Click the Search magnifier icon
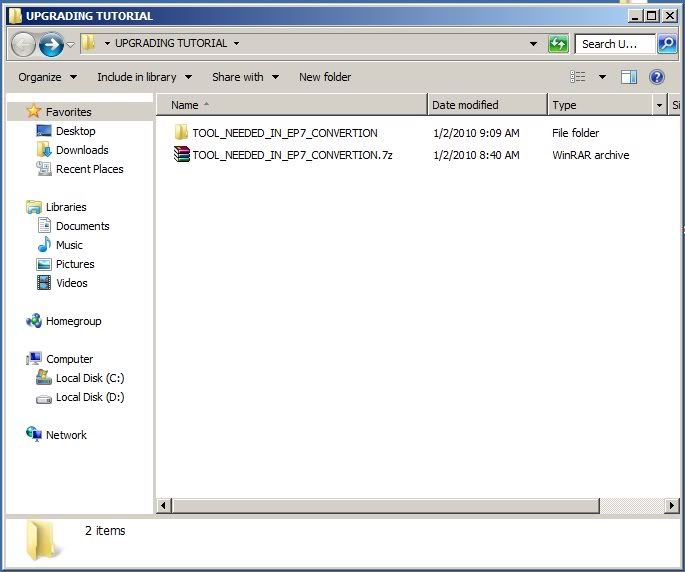Image resolution: width=685 pixels, height=572 pixels. [x=667, y=44]
